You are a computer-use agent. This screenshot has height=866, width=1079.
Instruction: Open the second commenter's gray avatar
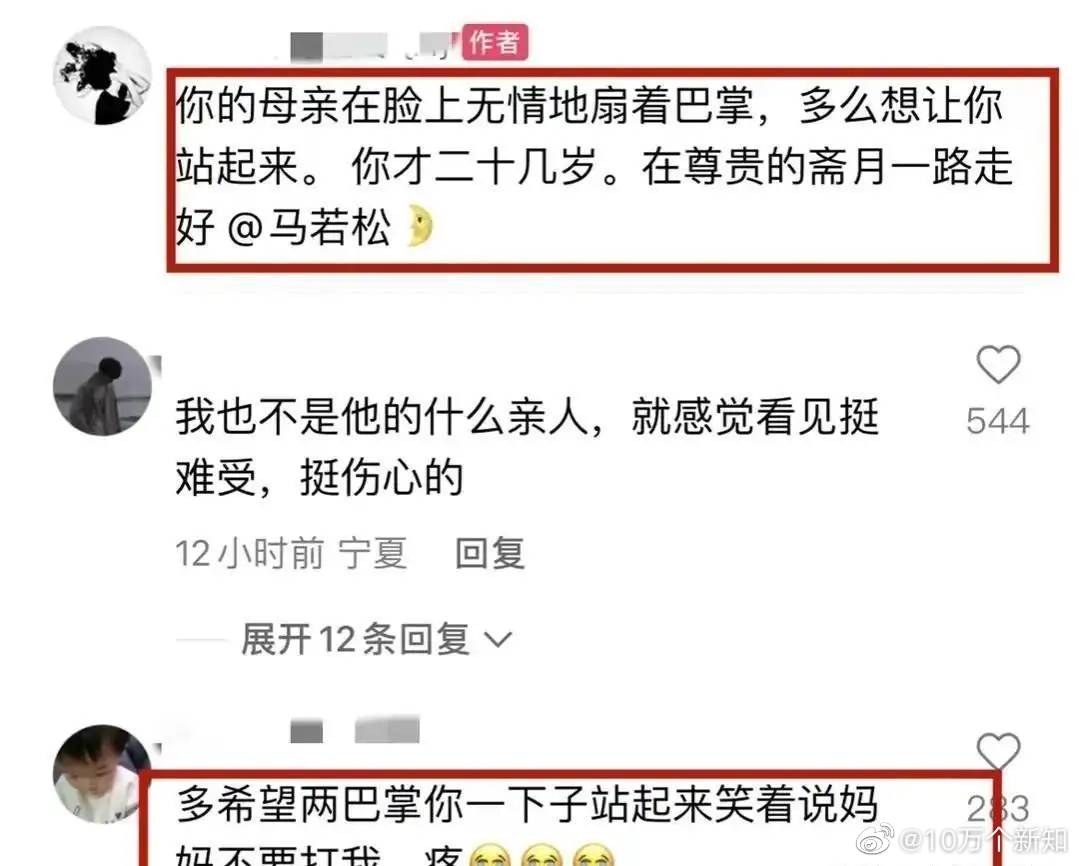(103, 386)
